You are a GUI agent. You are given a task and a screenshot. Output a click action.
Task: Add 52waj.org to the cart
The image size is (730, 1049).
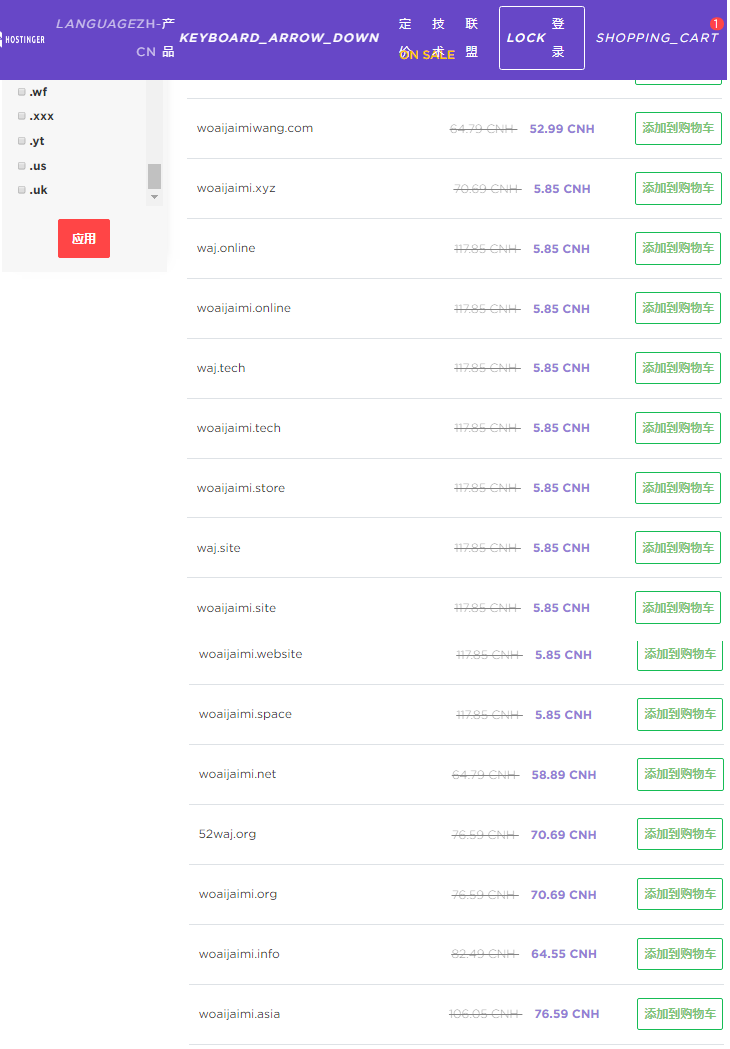680,834
